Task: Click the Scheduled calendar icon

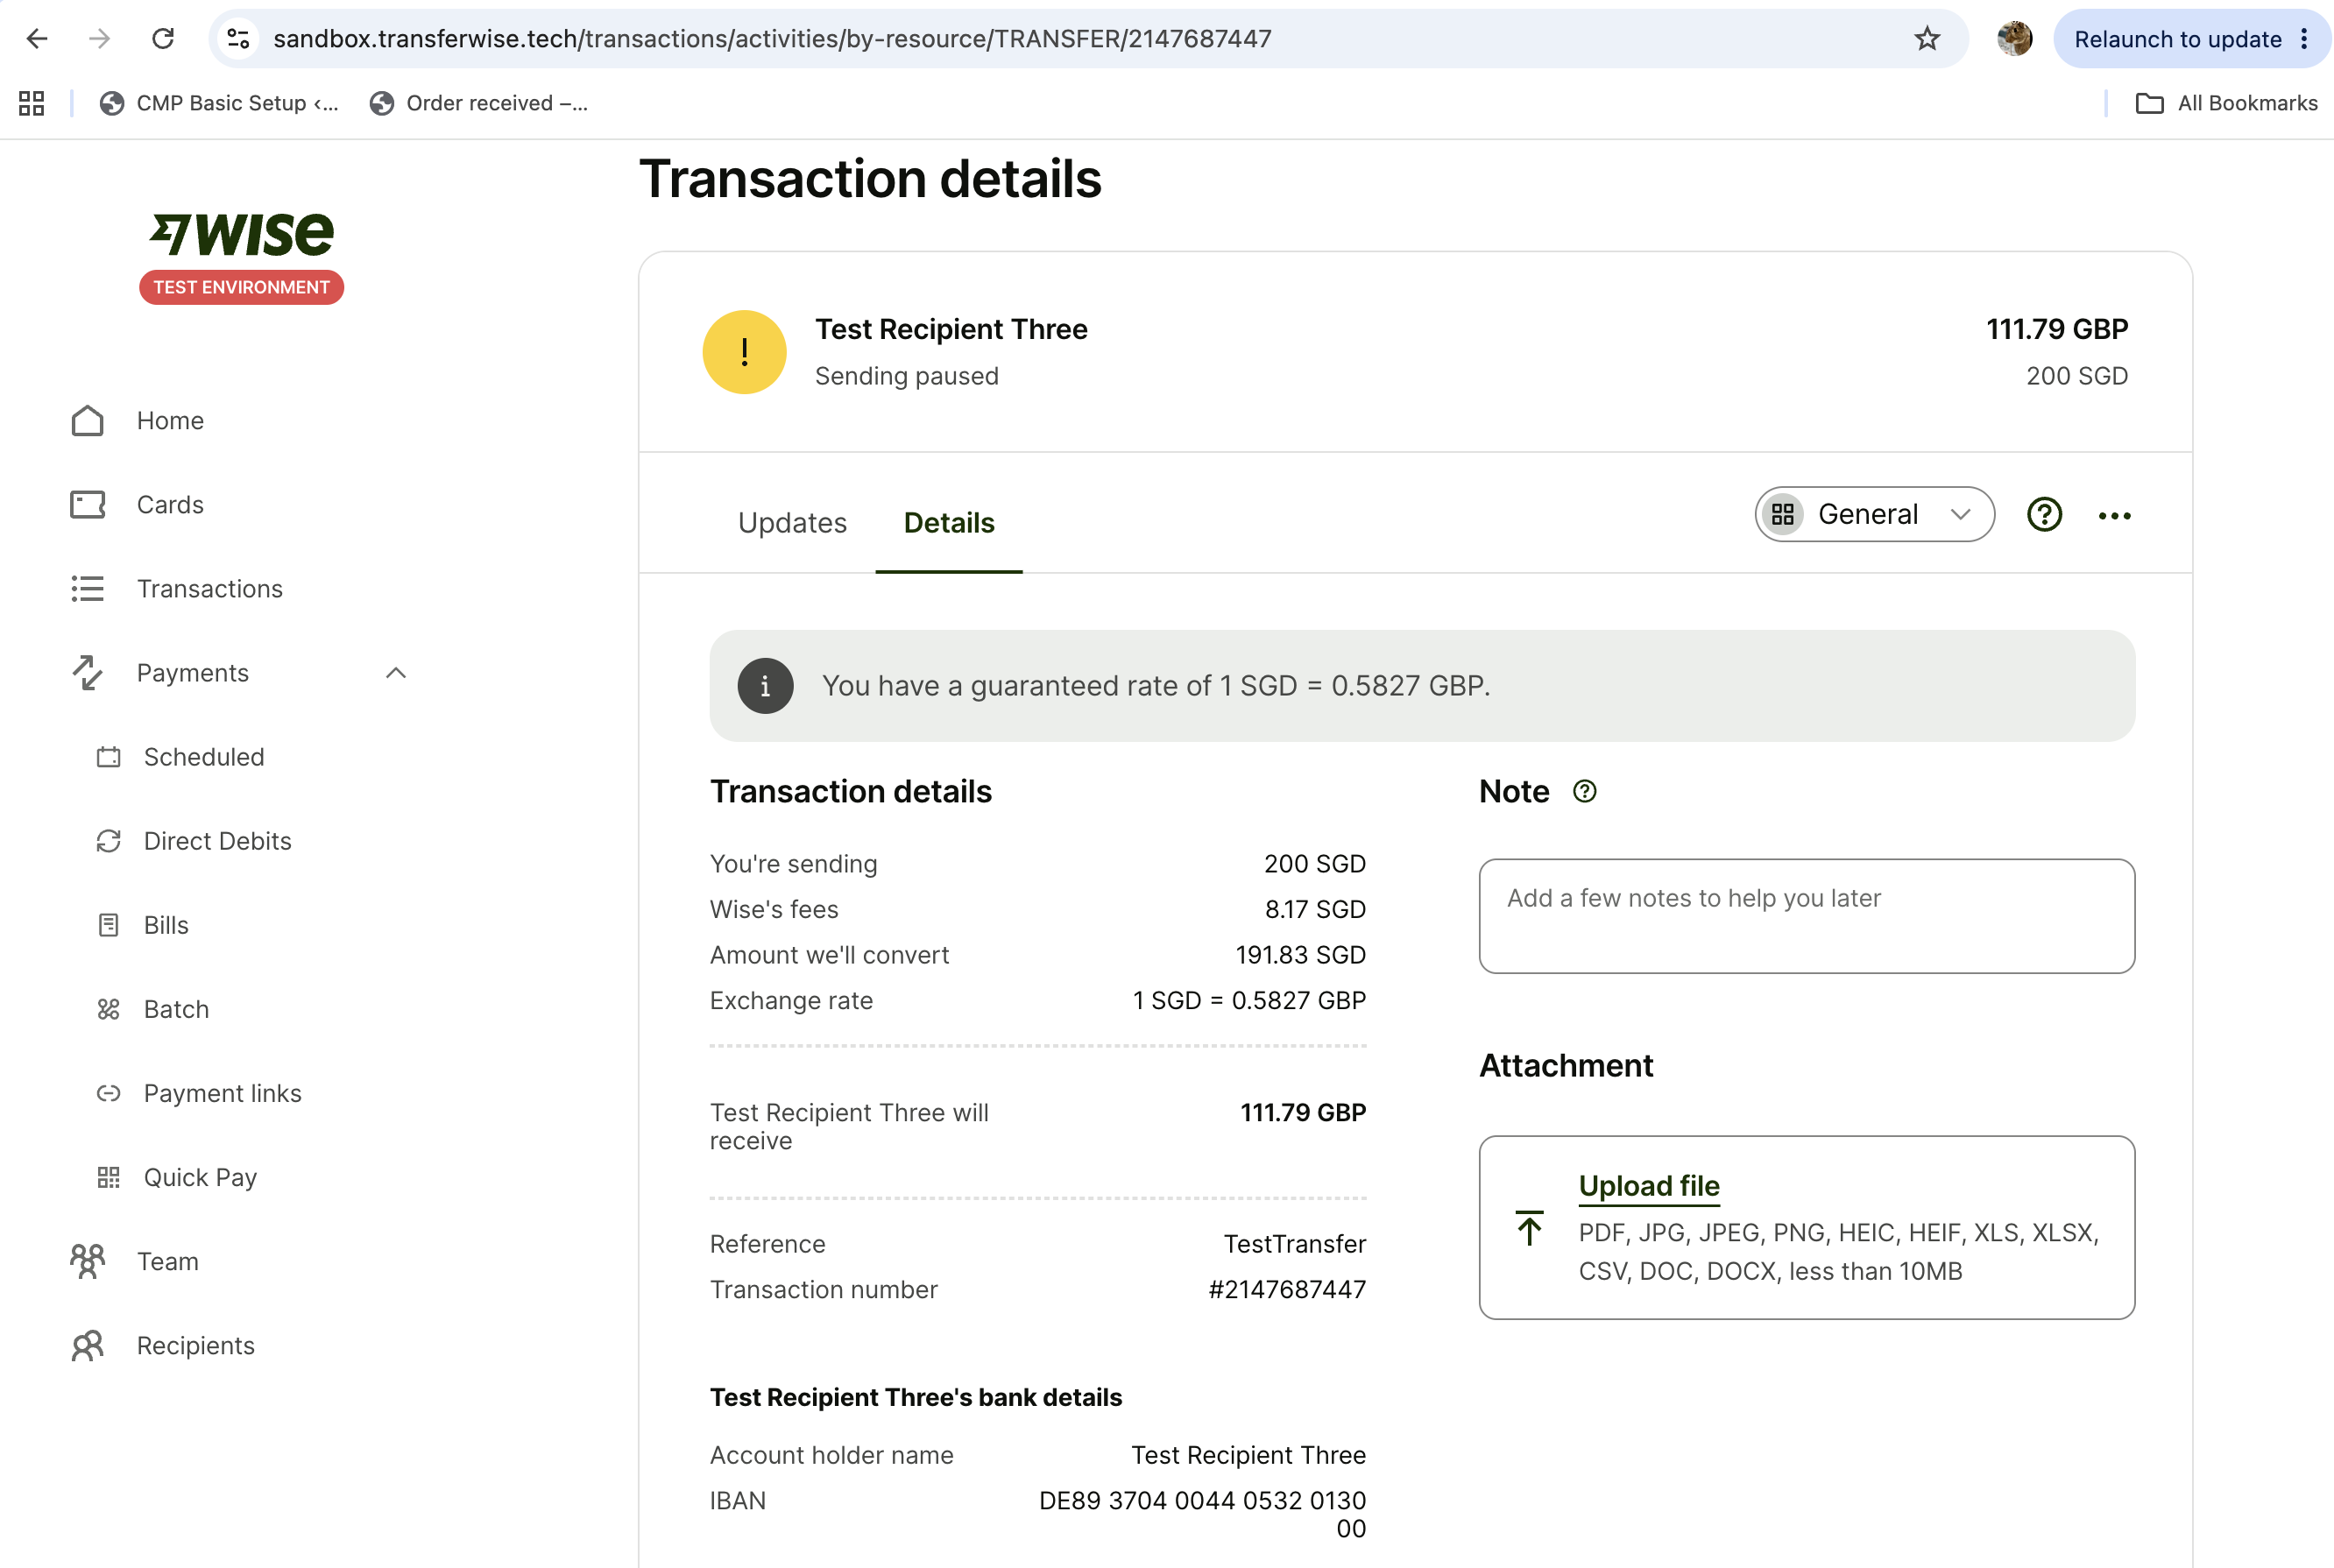Action: click(x=109, y=757)
